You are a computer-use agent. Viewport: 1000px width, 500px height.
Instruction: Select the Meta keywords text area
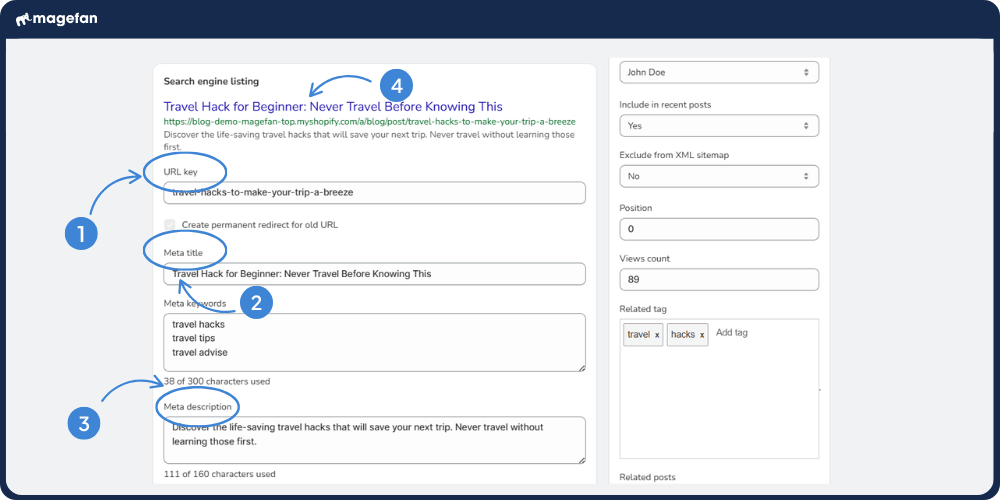pos(374,342)
